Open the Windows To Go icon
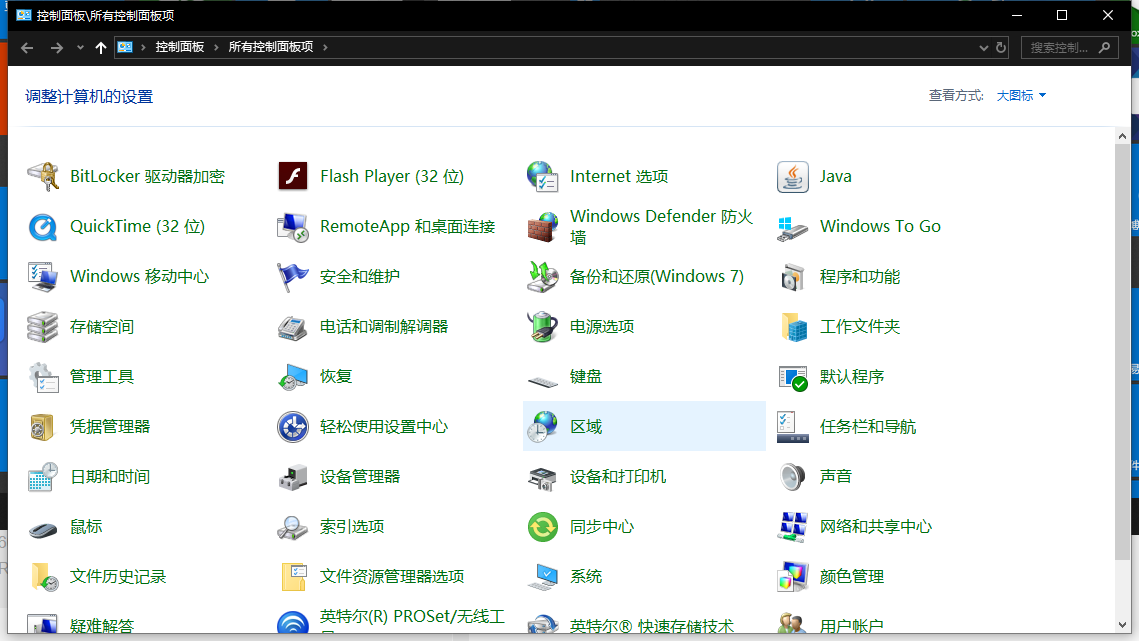1139x641 pixels. point(793,227)
